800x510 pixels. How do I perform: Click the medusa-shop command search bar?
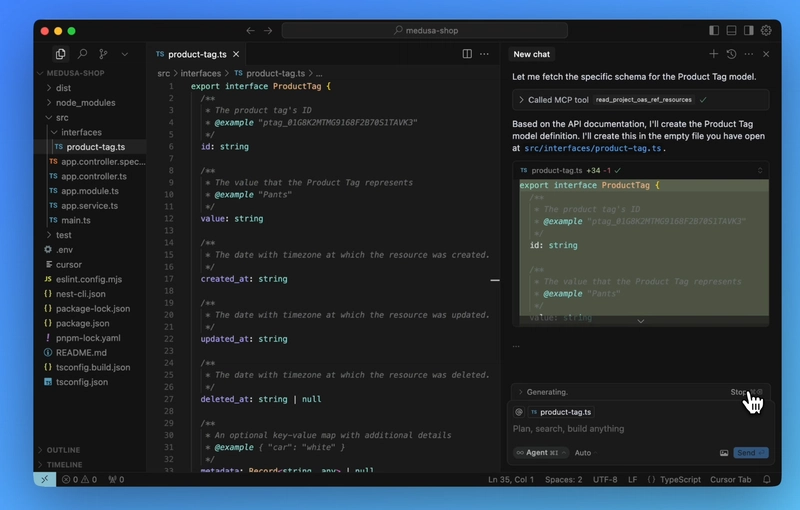tap(424, 31)
